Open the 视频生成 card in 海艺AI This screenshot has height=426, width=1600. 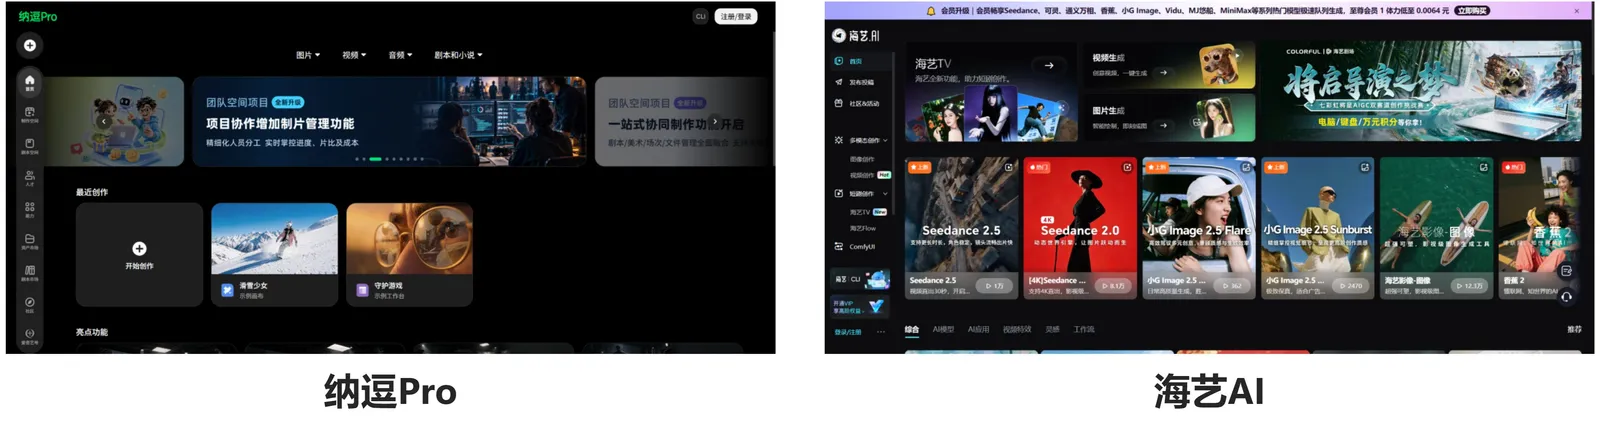click(1169, 66)
